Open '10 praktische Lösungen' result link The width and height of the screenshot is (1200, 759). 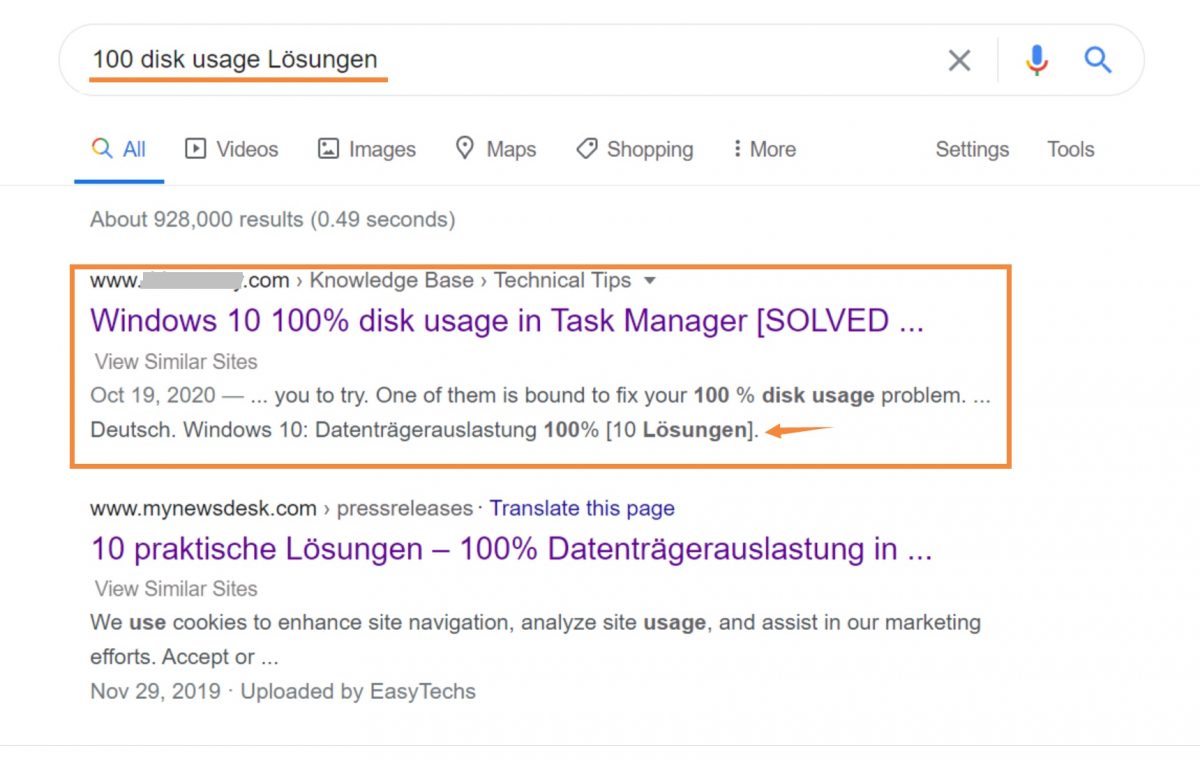point(511,549)
